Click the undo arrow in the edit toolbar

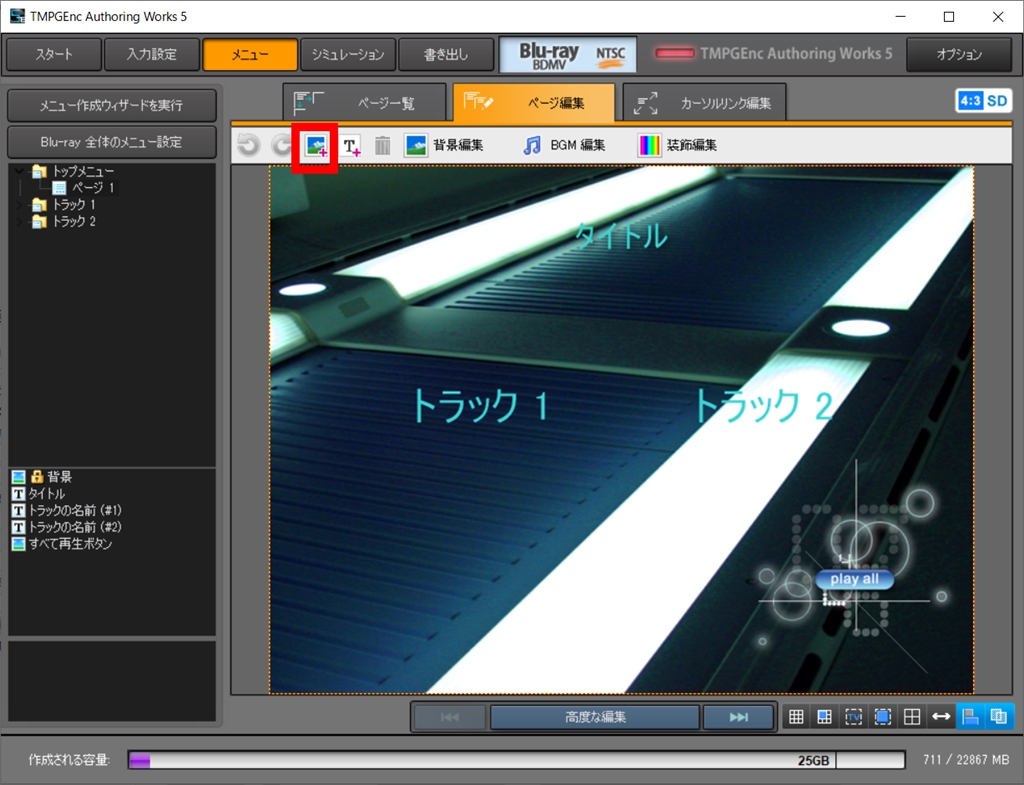click(248, 145)
